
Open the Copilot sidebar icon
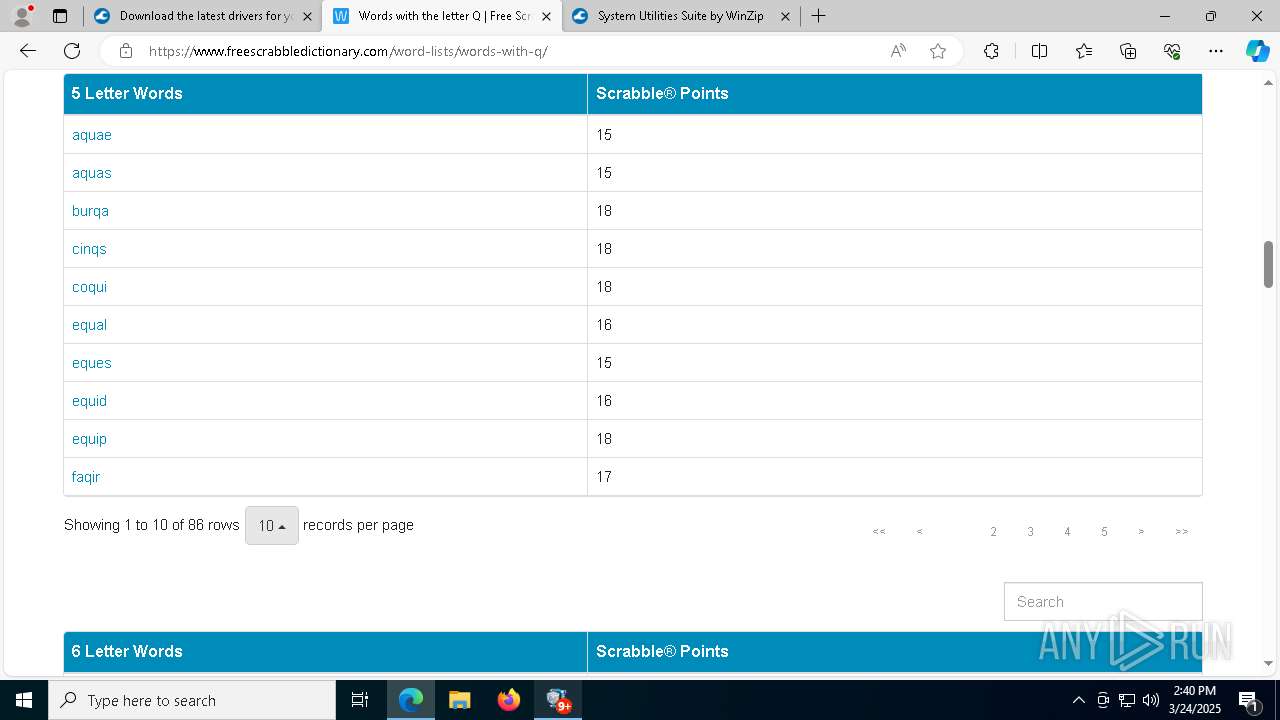pyautogui.click(x=1257, y=51)
